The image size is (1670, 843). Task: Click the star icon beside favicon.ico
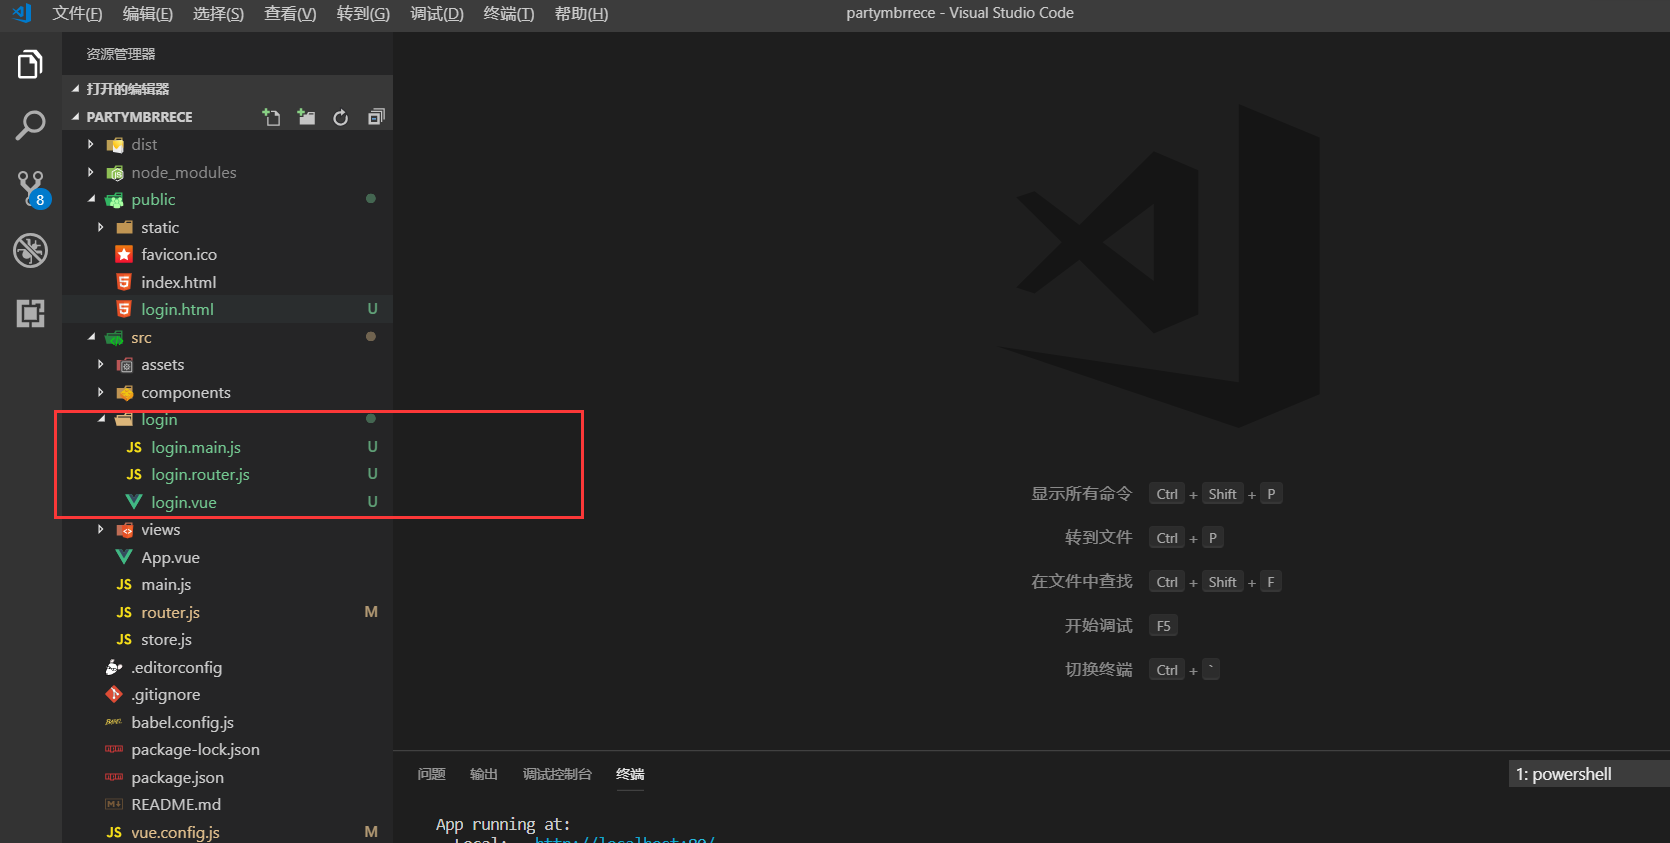coord(124,254)
